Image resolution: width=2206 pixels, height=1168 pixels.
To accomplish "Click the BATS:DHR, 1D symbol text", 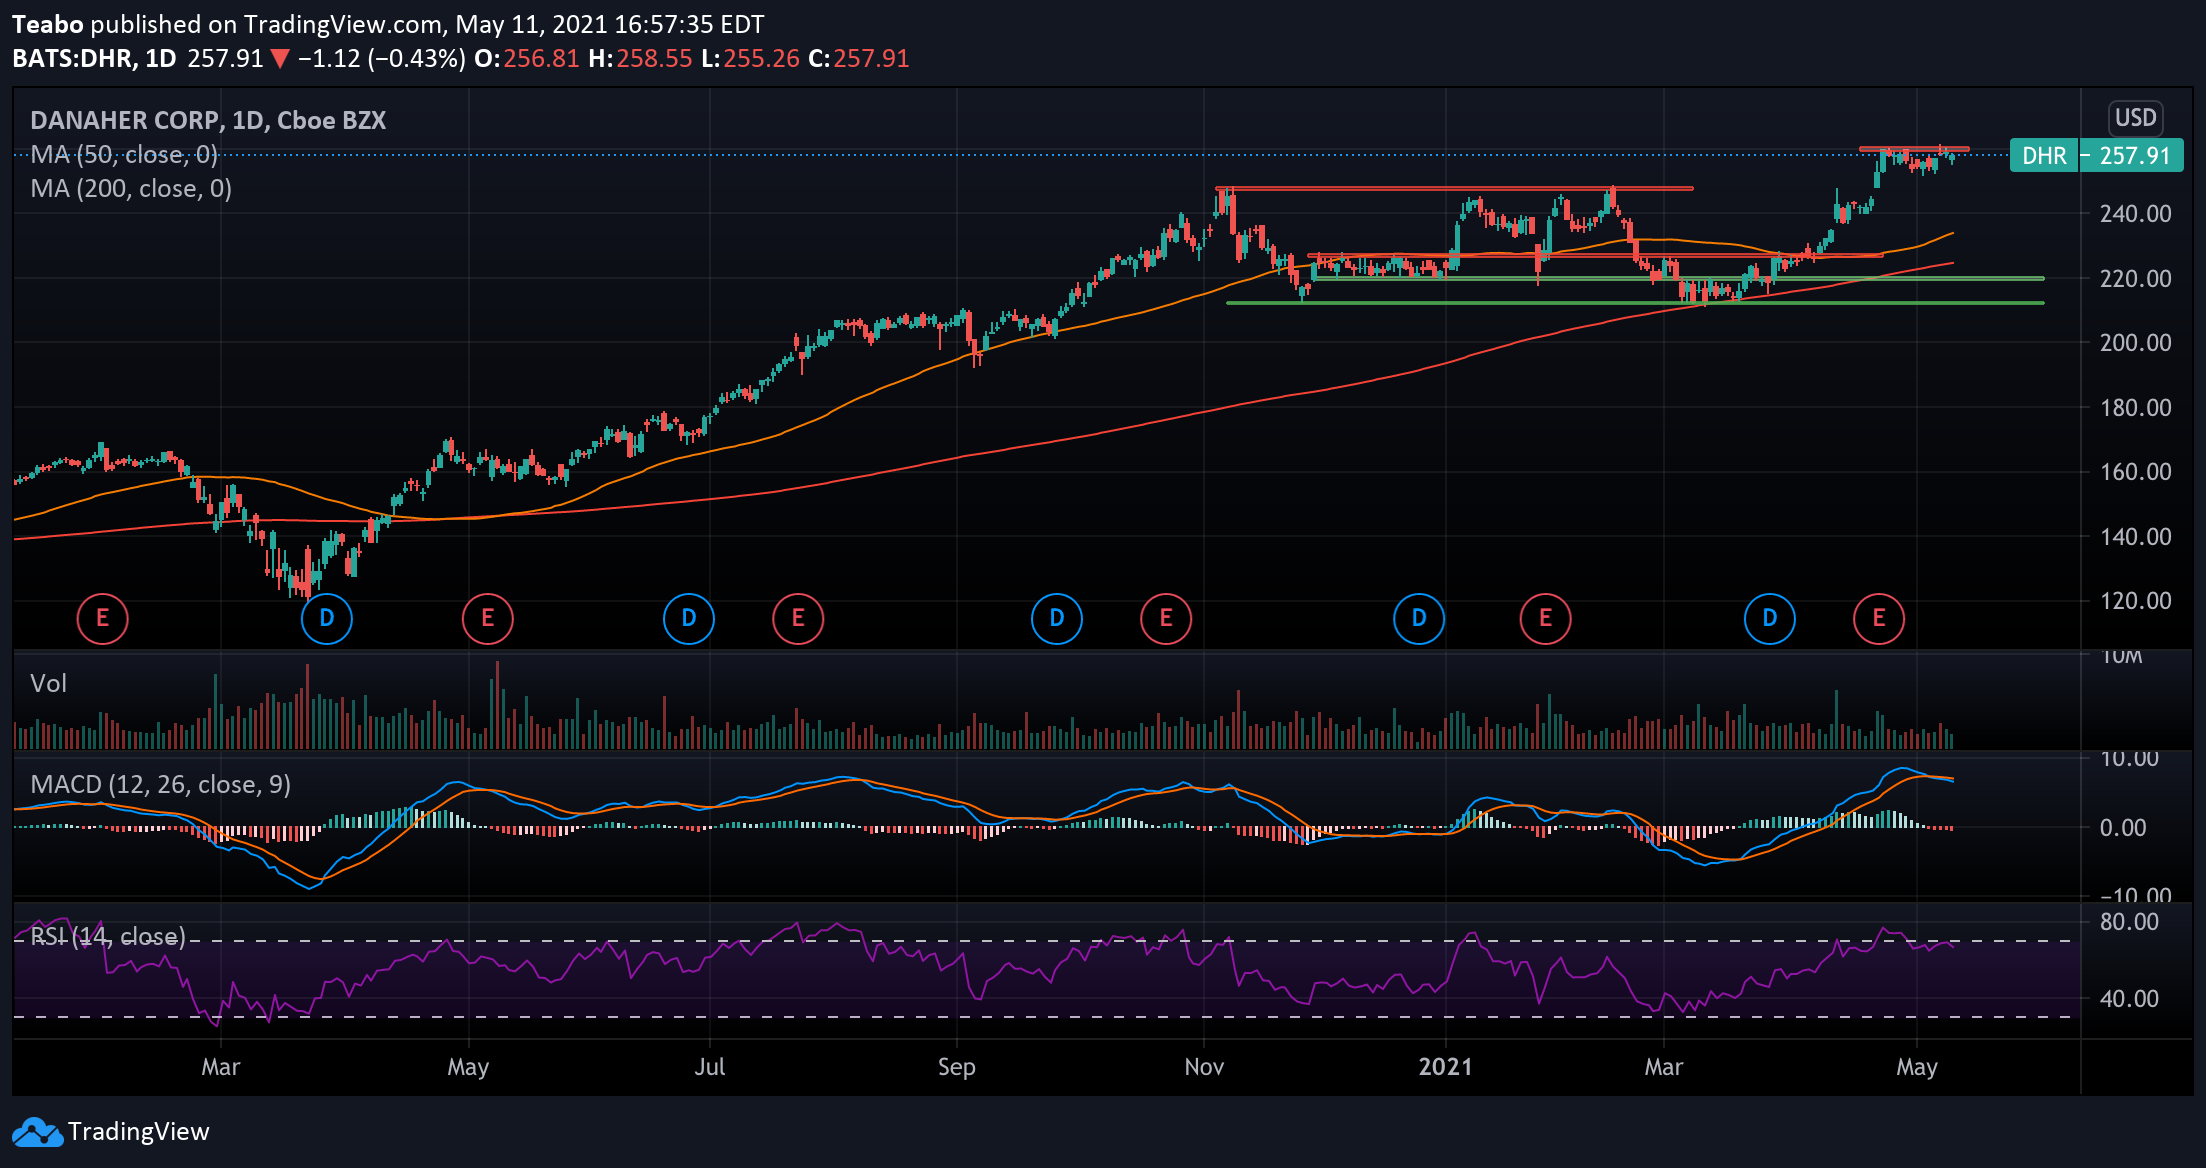I will click(94, 58).
